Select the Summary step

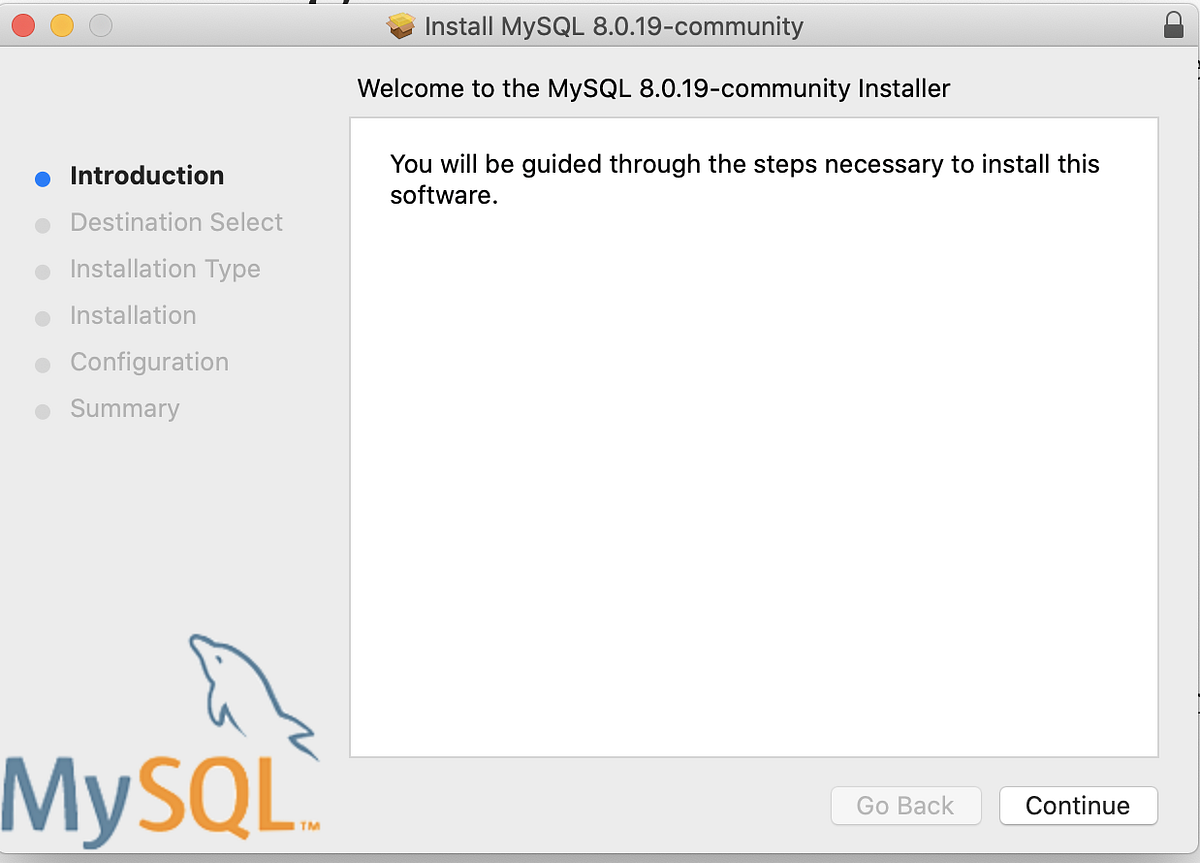tap(124, 408)
